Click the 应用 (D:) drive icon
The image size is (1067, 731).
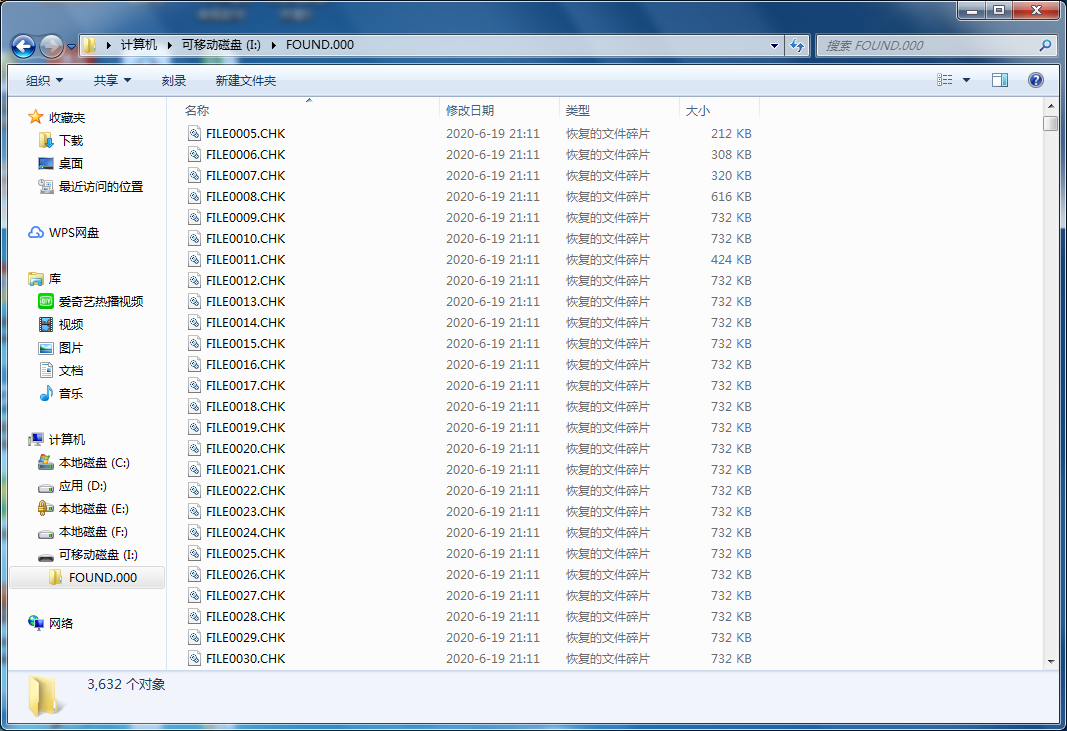coord(46,487)
